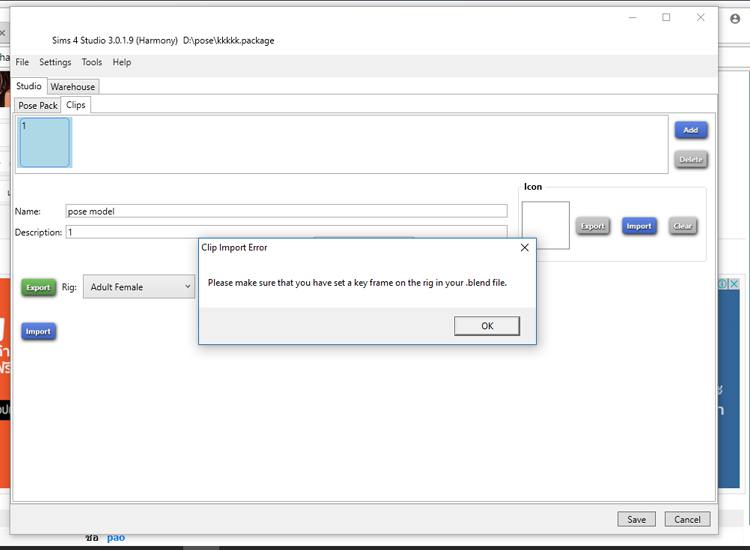This screenshot has height=550, width=750.
Task: Click the blue Import clip button below Export
Action: [x=38, y=331]
